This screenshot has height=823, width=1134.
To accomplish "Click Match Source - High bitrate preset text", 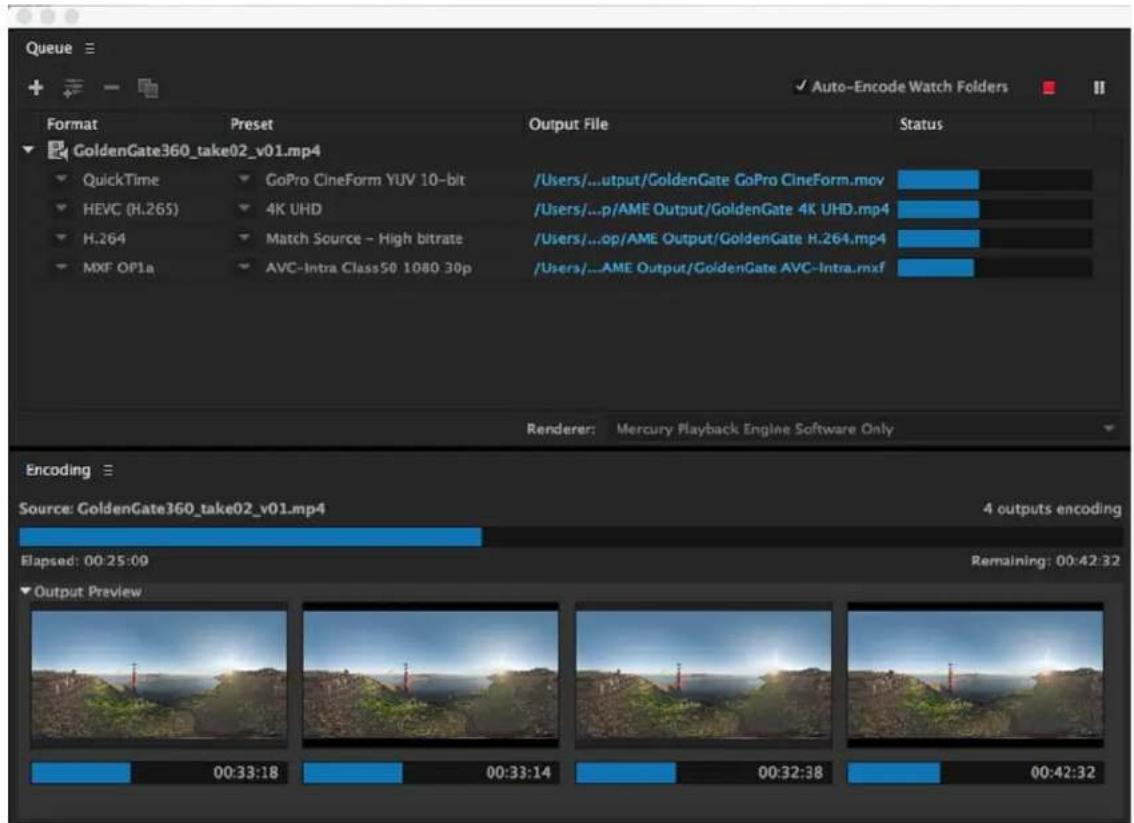I will click(364, 239).
